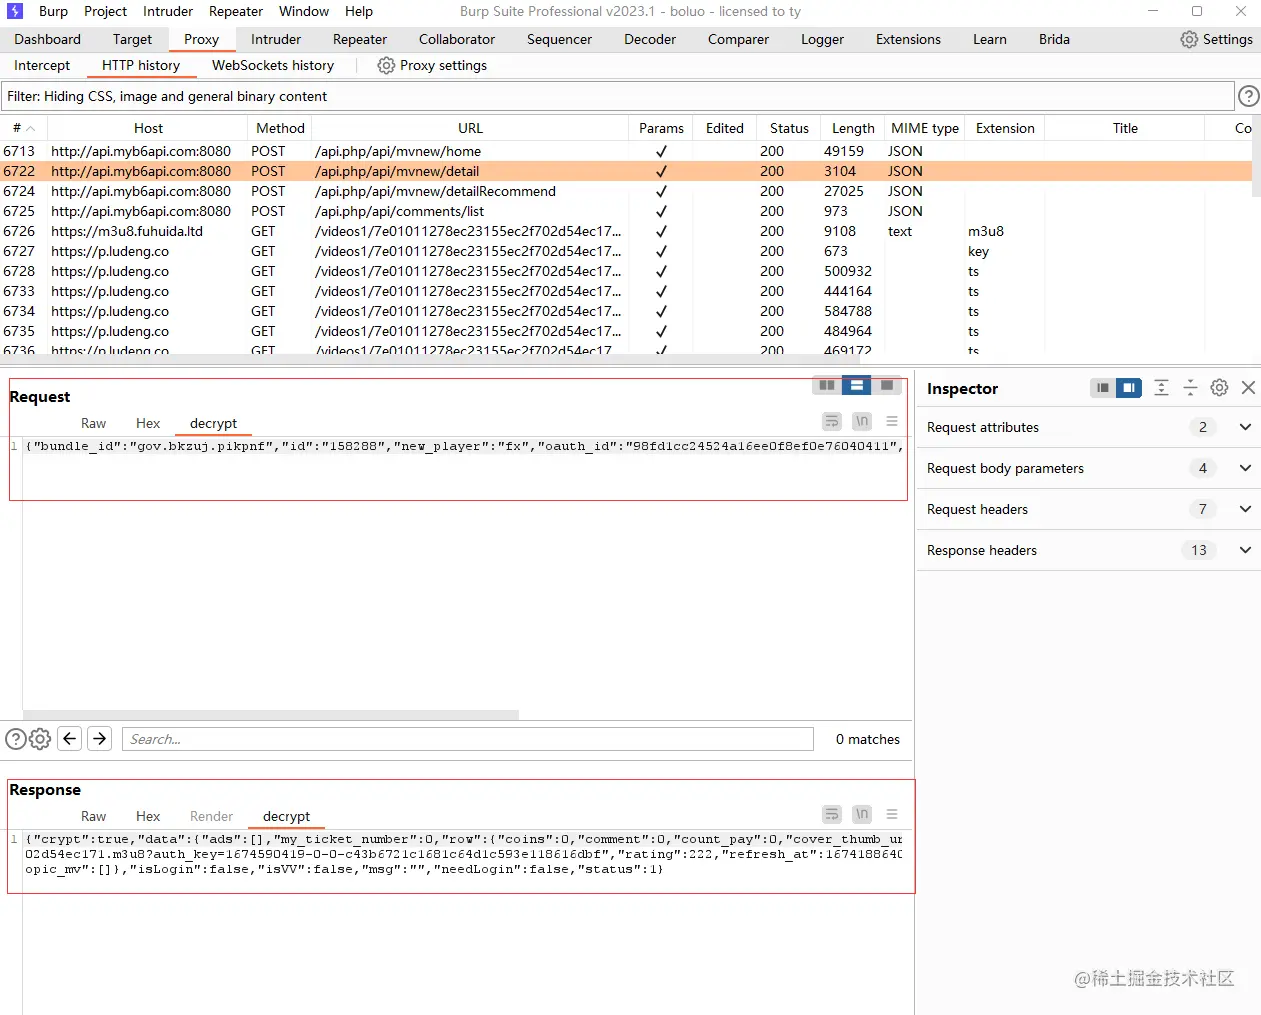The width and height of the screenshot is (1261, 1015).
Task: Switch to the Brida tab
Action: point(1054,39)
